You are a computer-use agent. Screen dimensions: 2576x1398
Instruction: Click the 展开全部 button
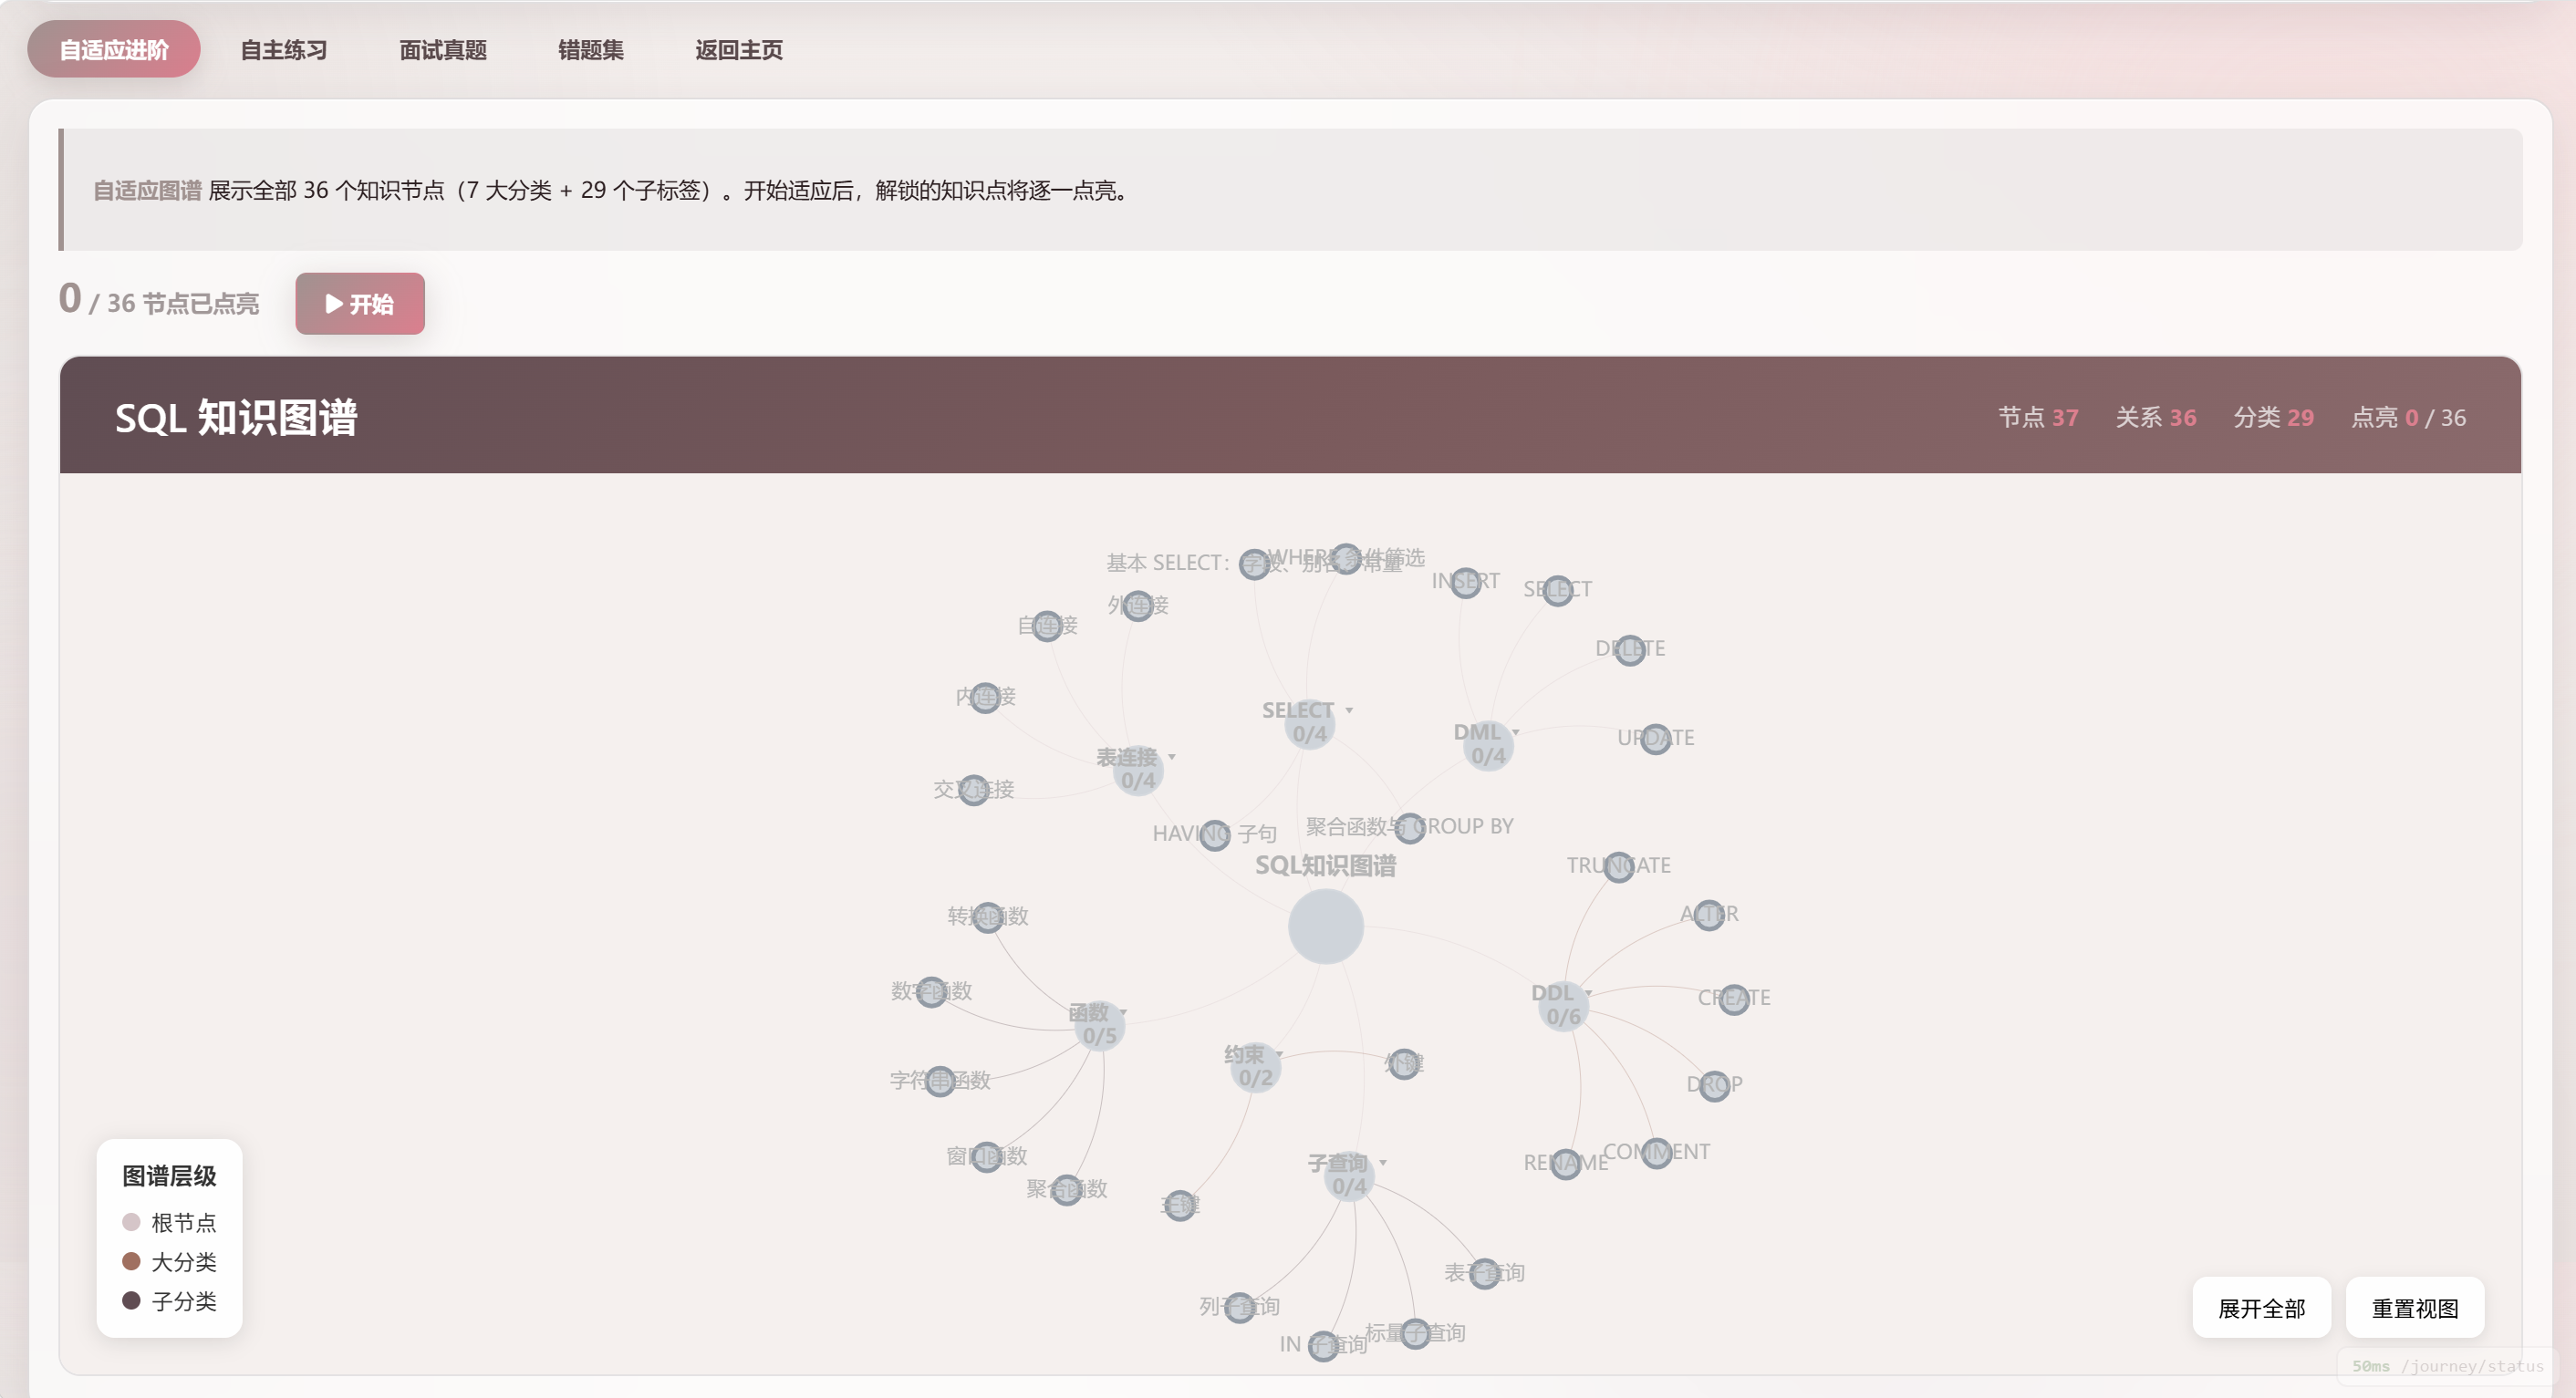pos(2261,1307)
